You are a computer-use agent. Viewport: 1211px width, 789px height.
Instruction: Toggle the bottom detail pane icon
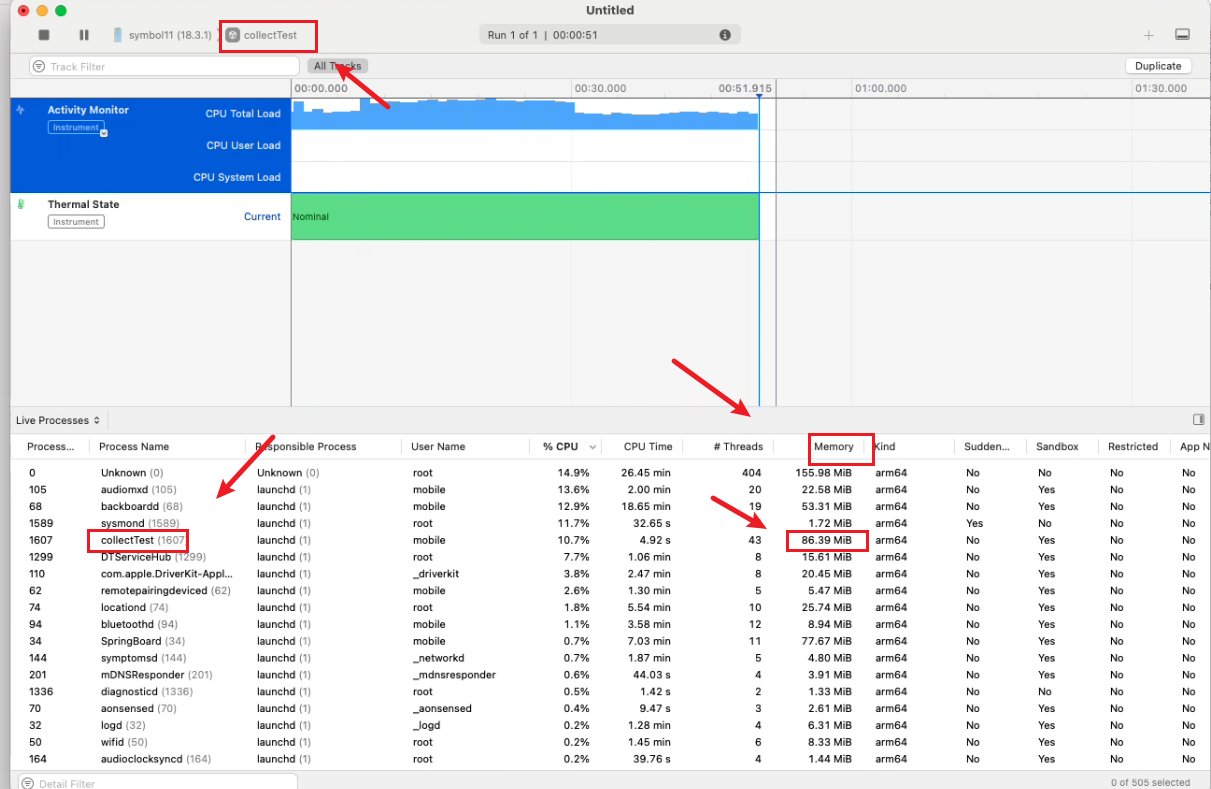1182,35
